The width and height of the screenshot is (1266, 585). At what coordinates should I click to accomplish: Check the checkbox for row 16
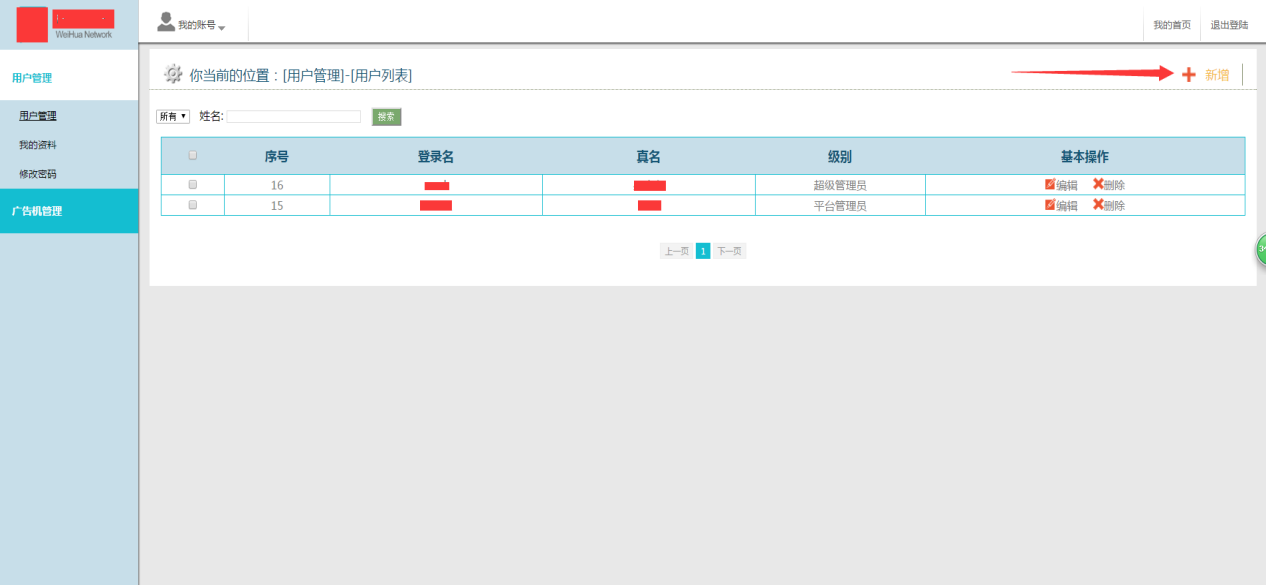193,185
